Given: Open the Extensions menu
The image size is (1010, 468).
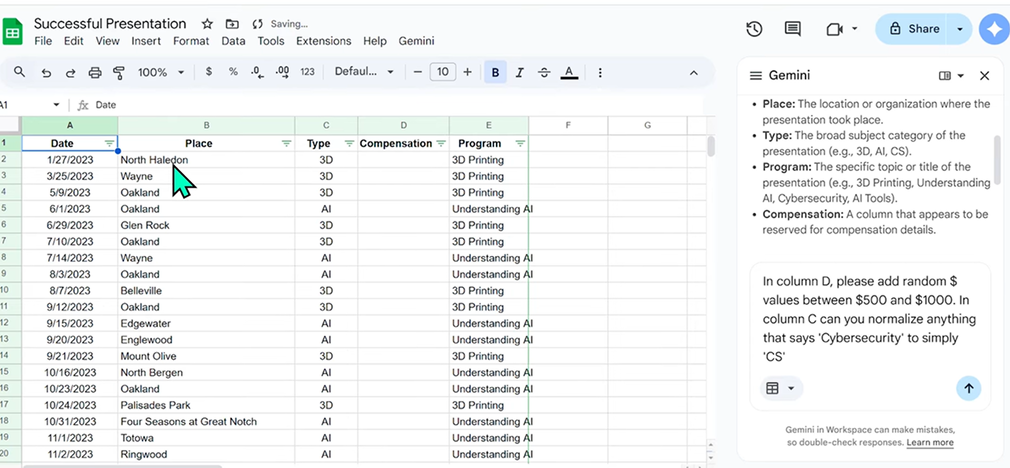Looking at the screenshot, I should click(323, 41).
